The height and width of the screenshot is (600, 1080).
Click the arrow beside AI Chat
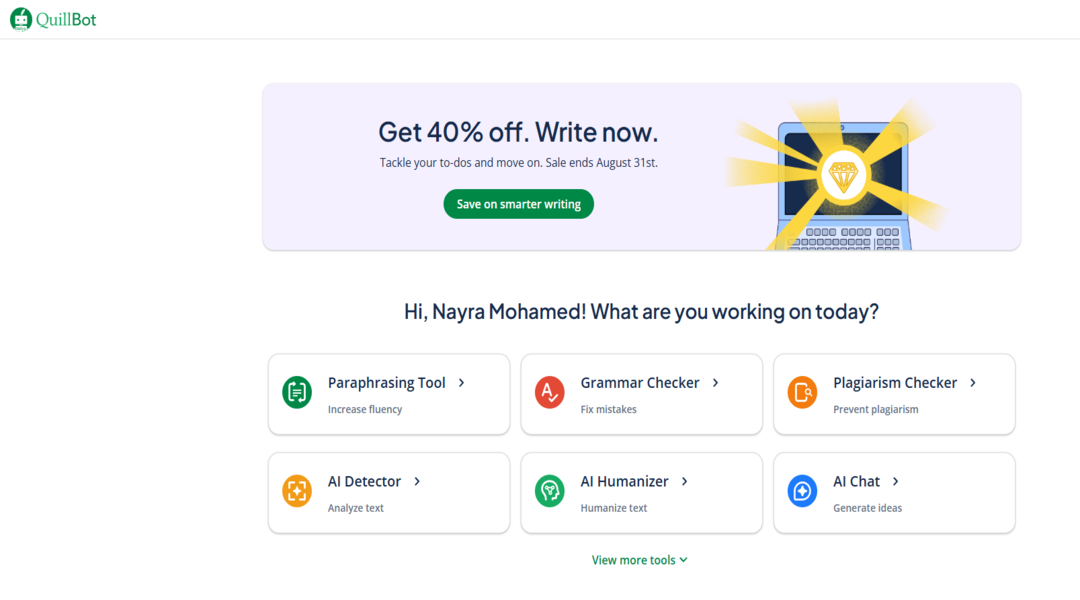pos(895,482)
